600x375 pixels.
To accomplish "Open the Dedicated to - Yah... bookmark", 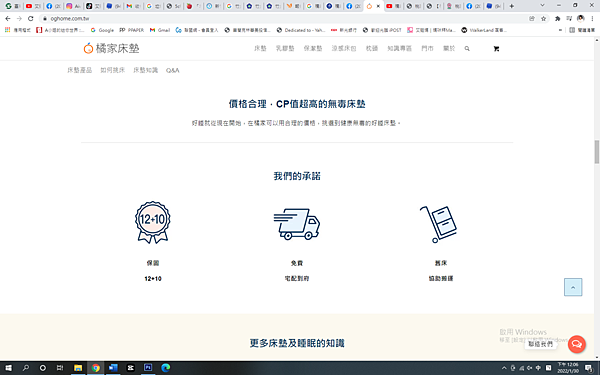I will tap(301, 30).
